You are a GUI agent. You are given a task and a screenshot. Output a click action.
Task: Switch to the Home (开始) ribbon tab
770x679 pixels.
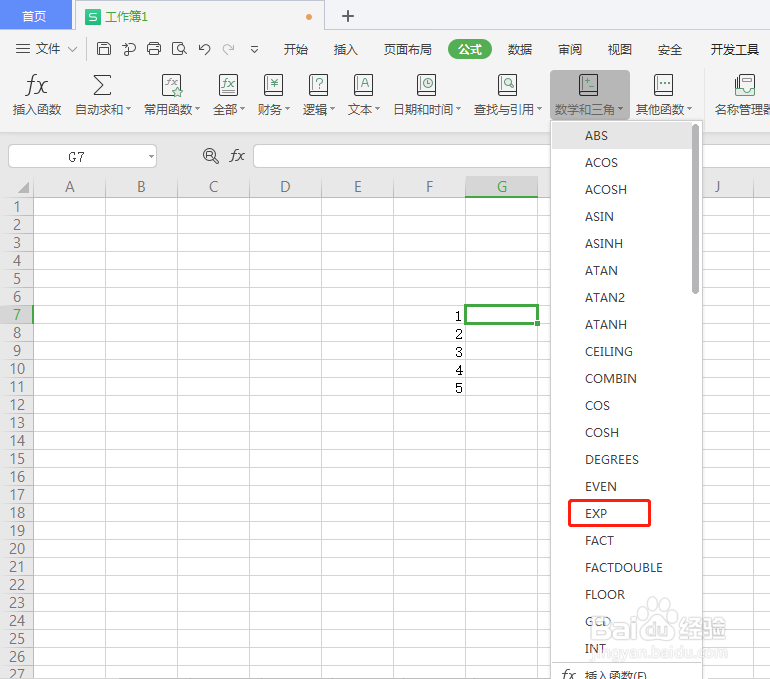(296, 50)
